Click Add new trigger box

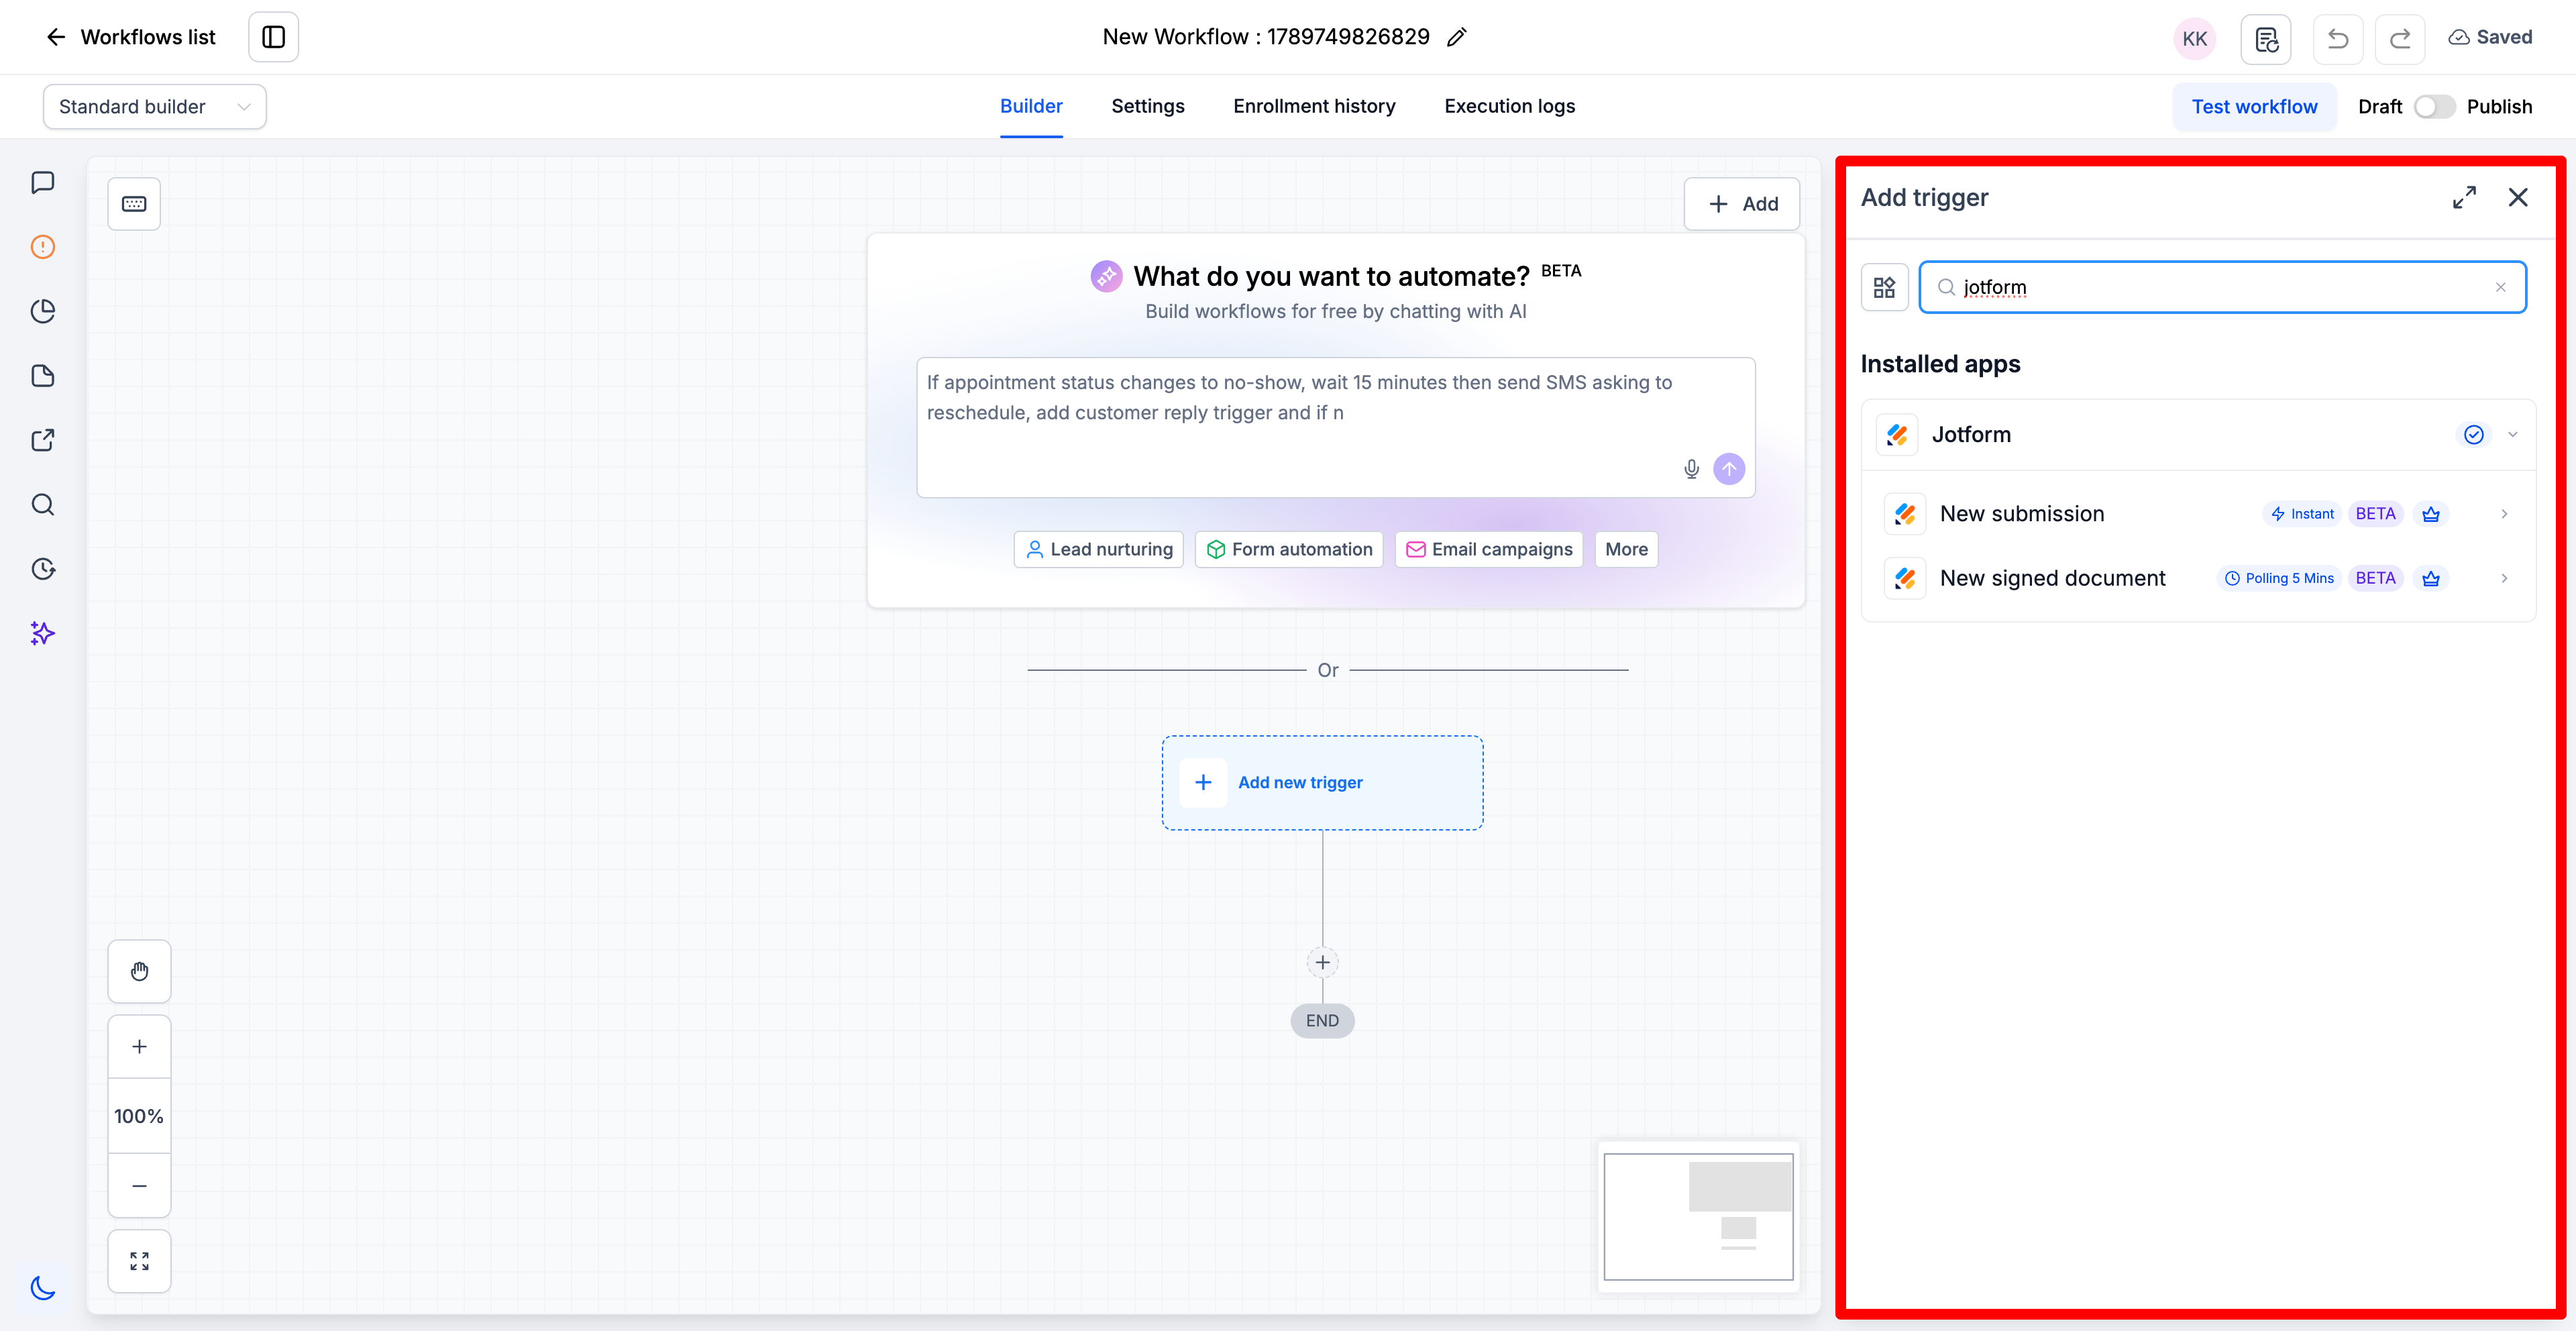1322,783
